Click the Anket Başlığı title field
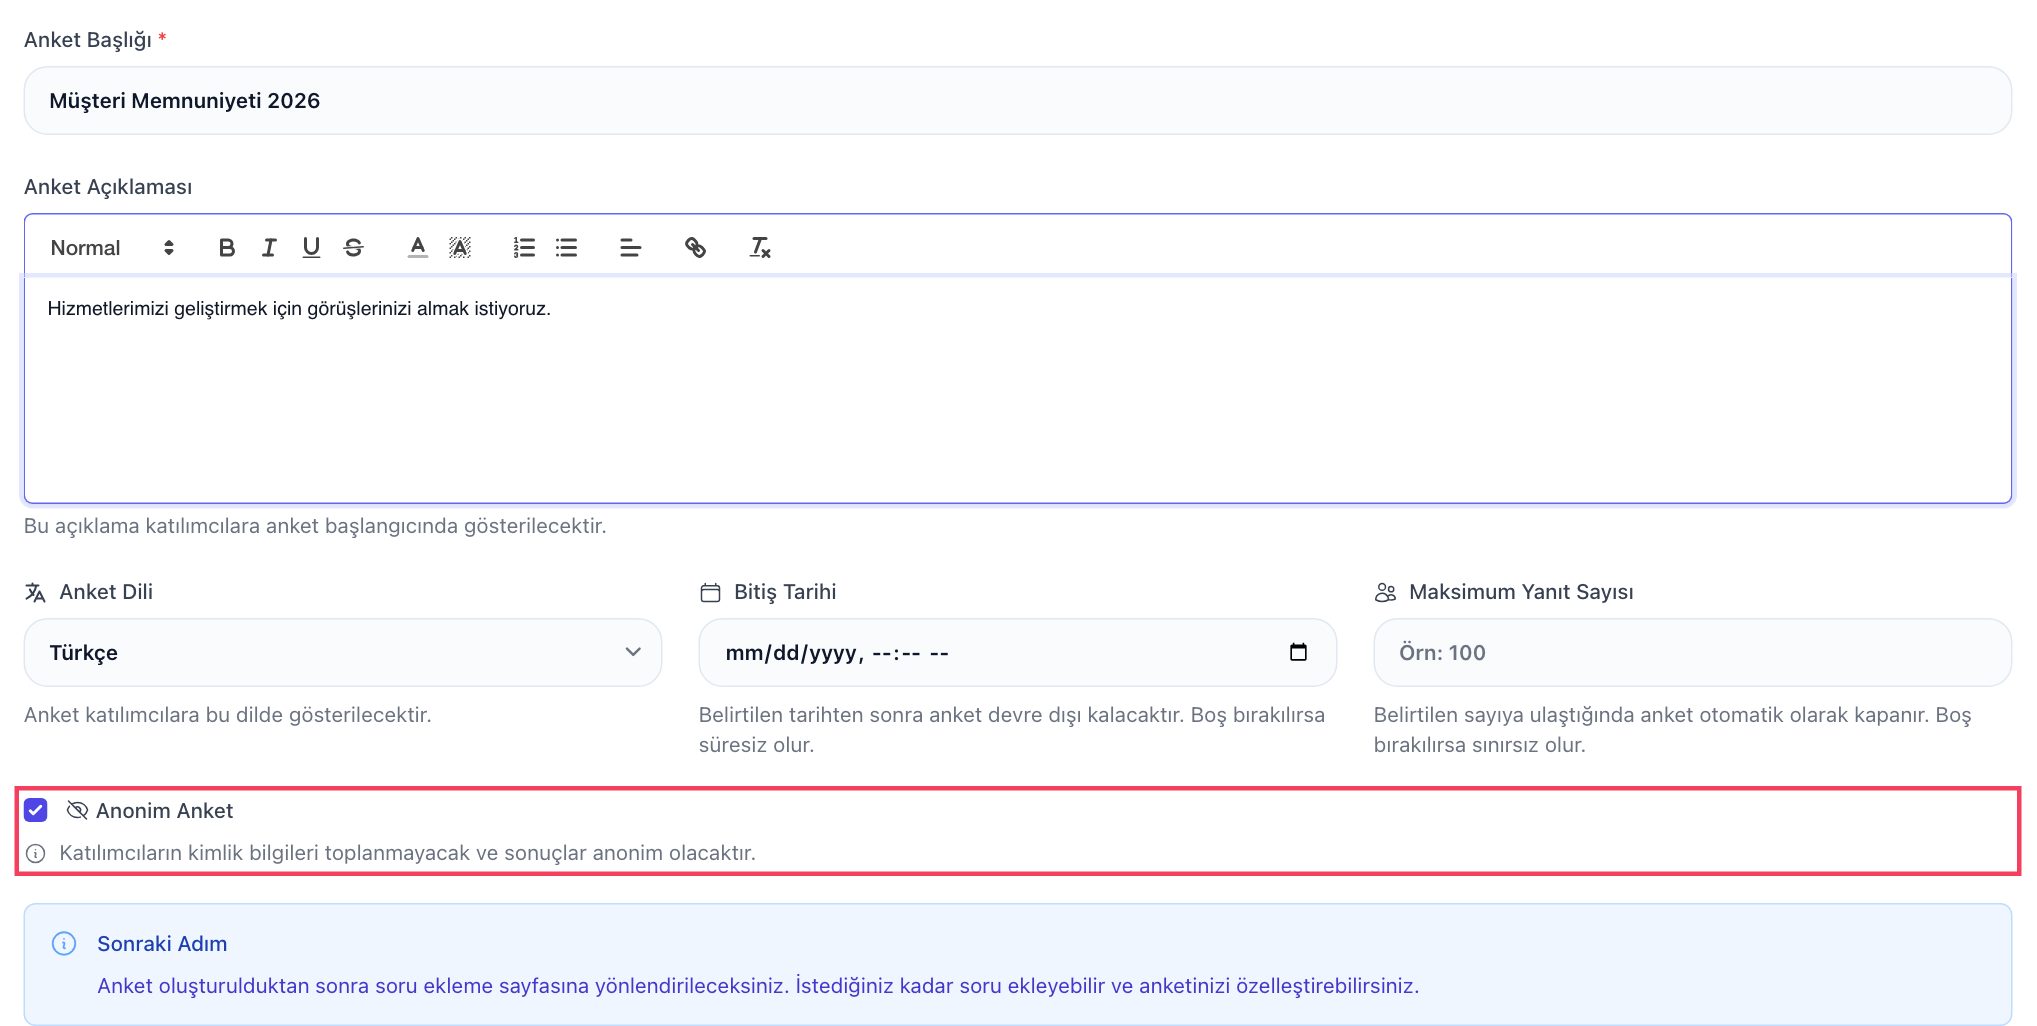This screenshot has height=1026, width=2037. pyautogui.click(x=1018, y=100)
